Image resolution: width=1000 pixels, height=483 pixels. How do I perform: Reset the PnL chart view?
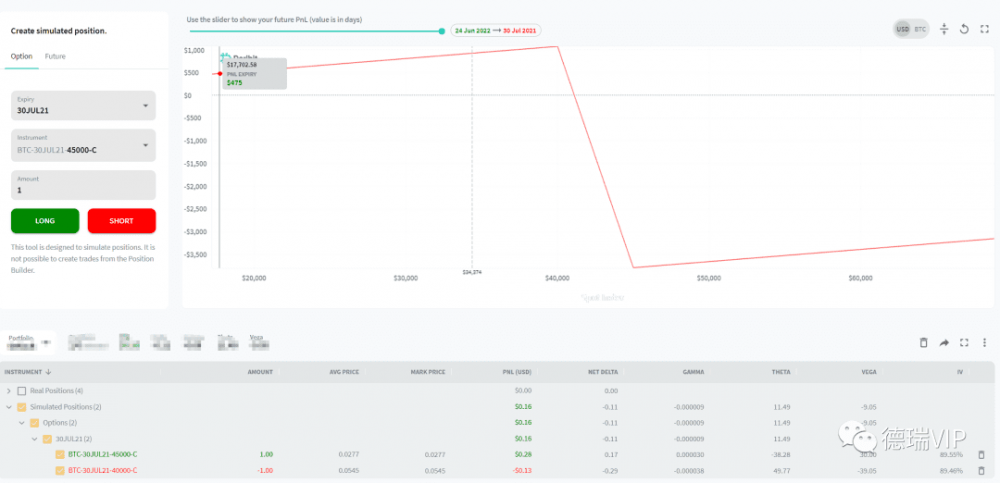click(x=964, y=29)
